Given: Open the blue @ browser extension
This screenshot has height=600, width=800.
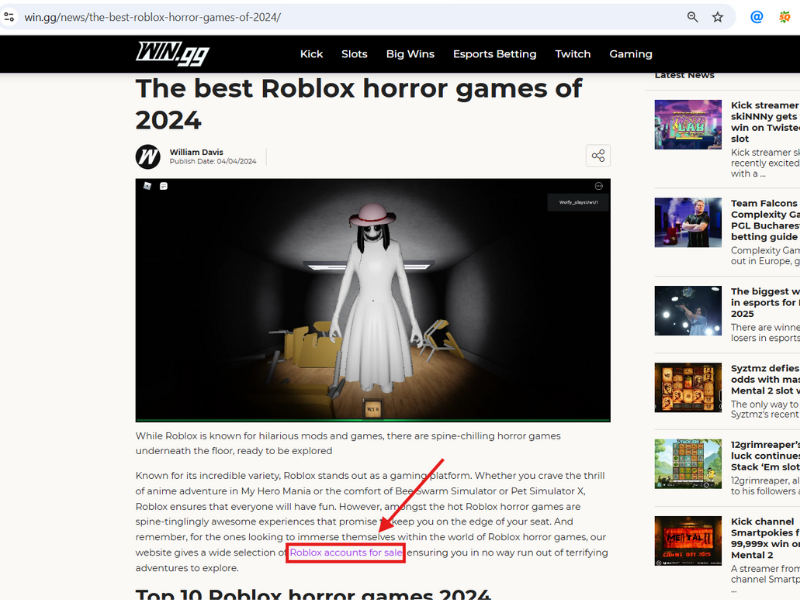Looking at the screenshot, I should [x=757, y=17].
